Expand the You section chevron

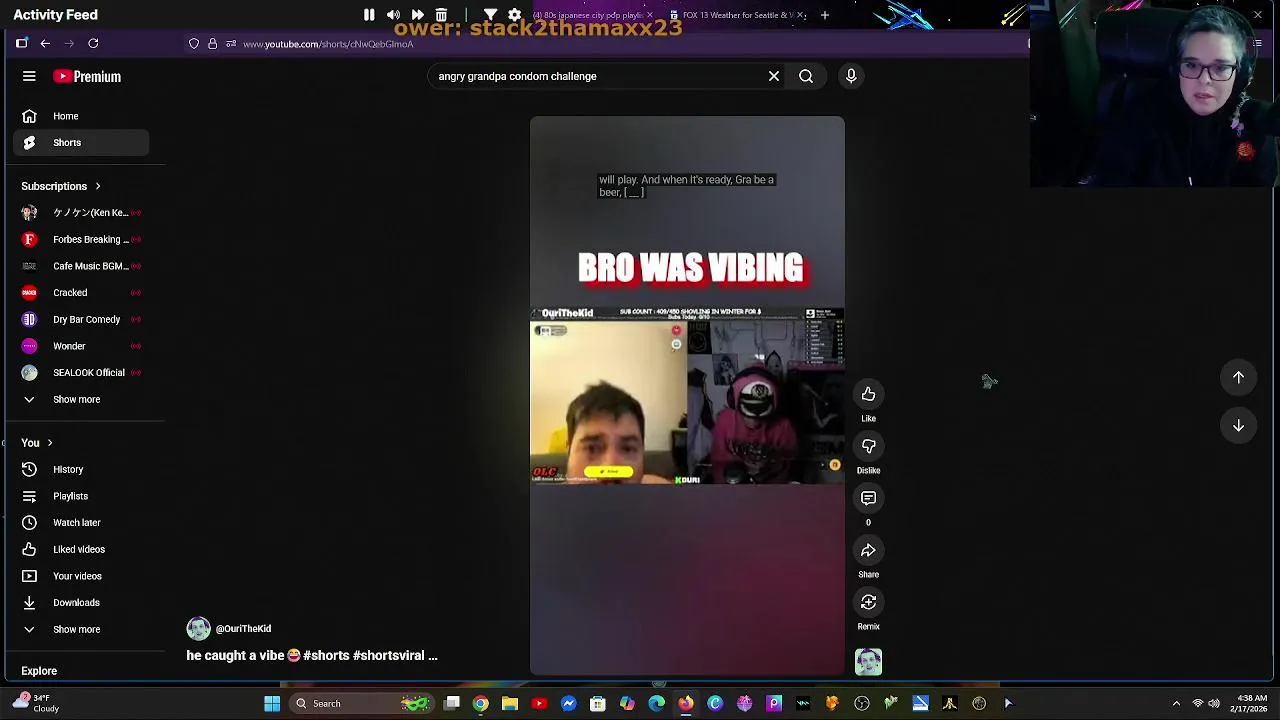pos(49,443)
